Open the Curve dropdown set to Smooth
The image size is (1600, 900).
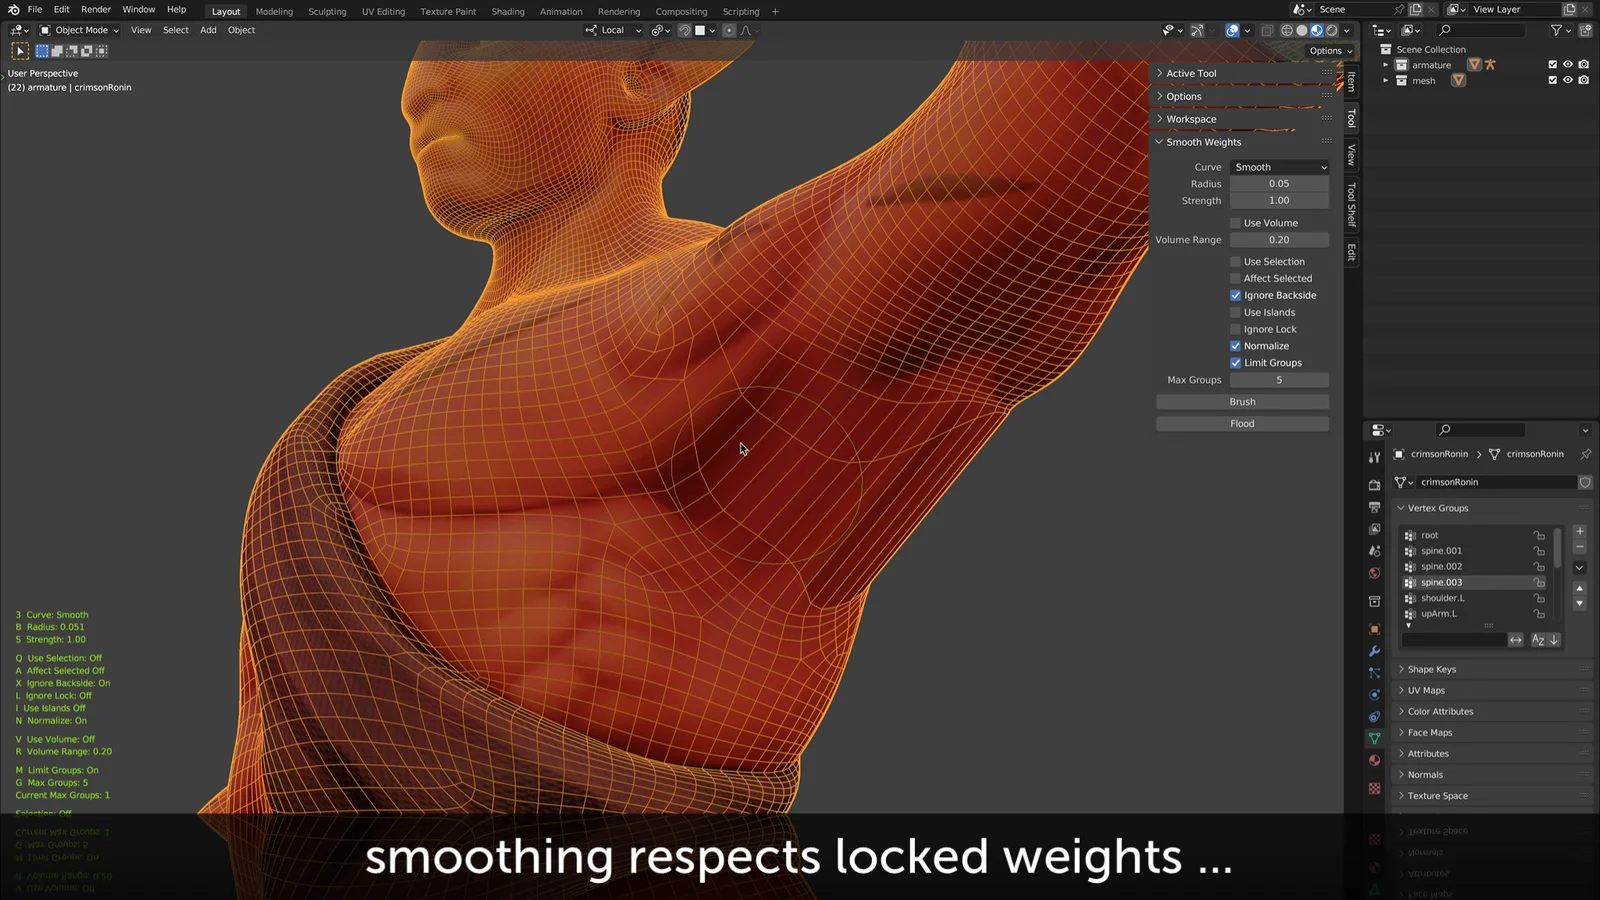pos(1280,166)
